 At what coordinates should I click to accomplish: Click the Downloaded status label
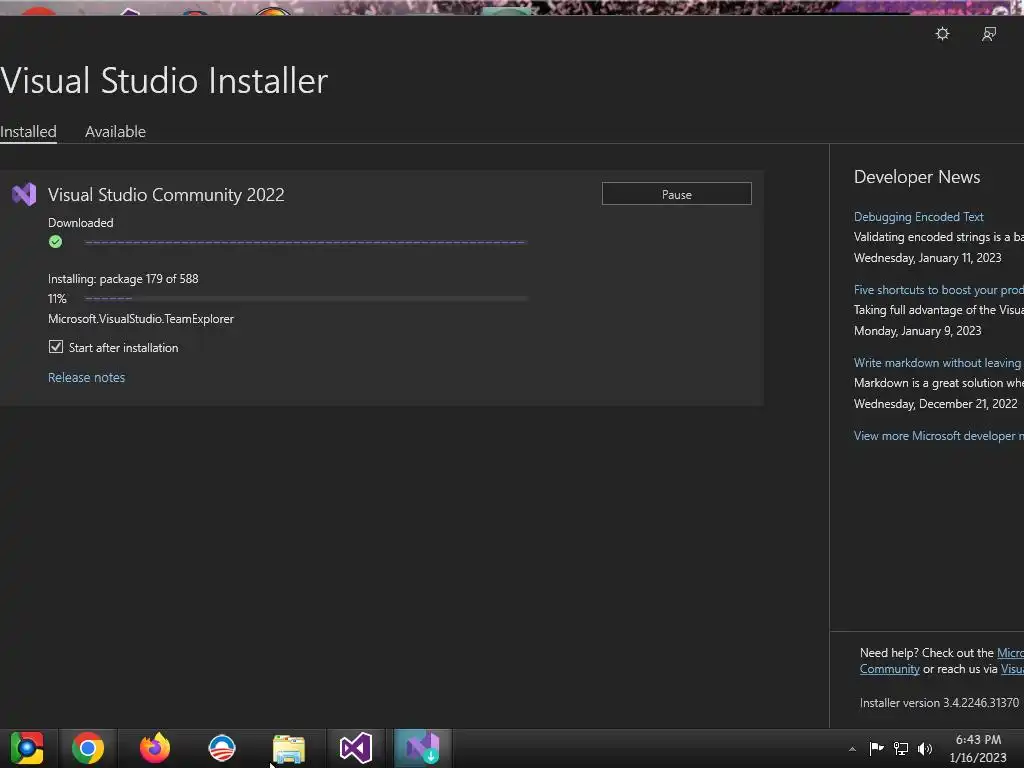tap(80, 223)
